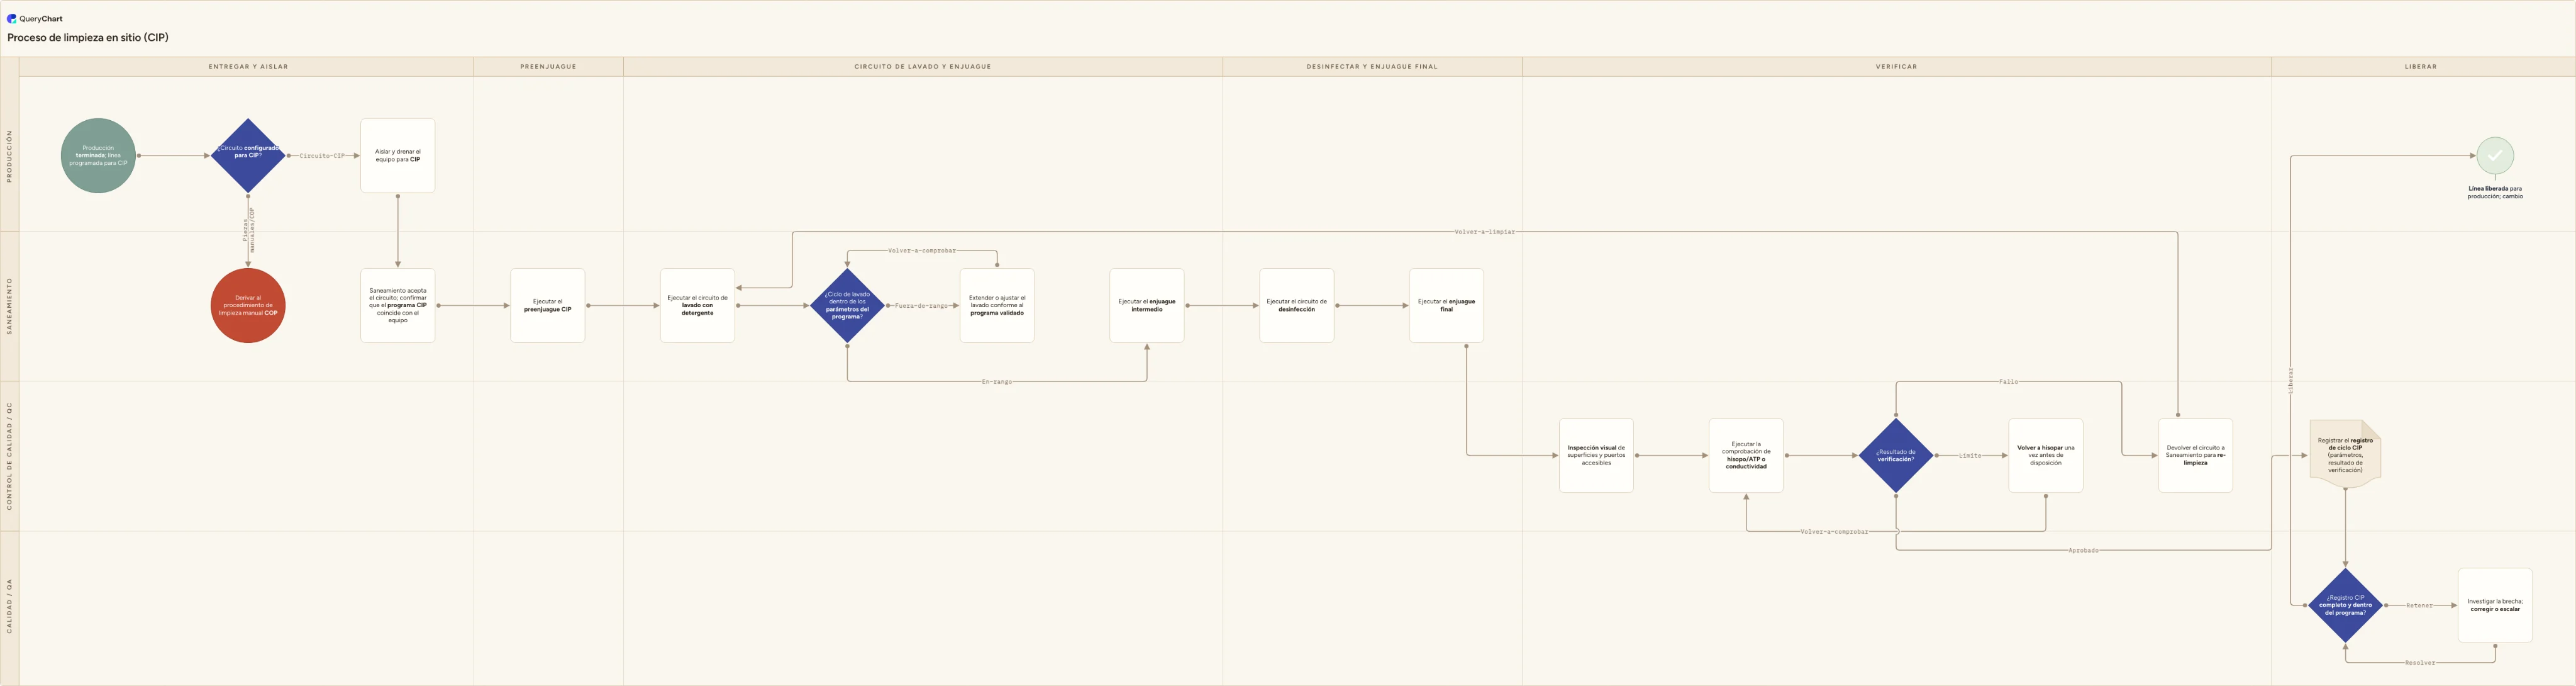Click the 'Ejecutar el circuito de desinfección' step
The image size is (2576, 686).
1297,306
